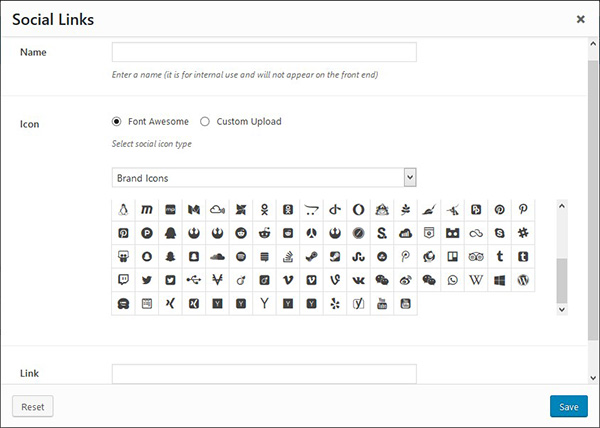
Task: Select the Trello board icon
Action: 452,257
